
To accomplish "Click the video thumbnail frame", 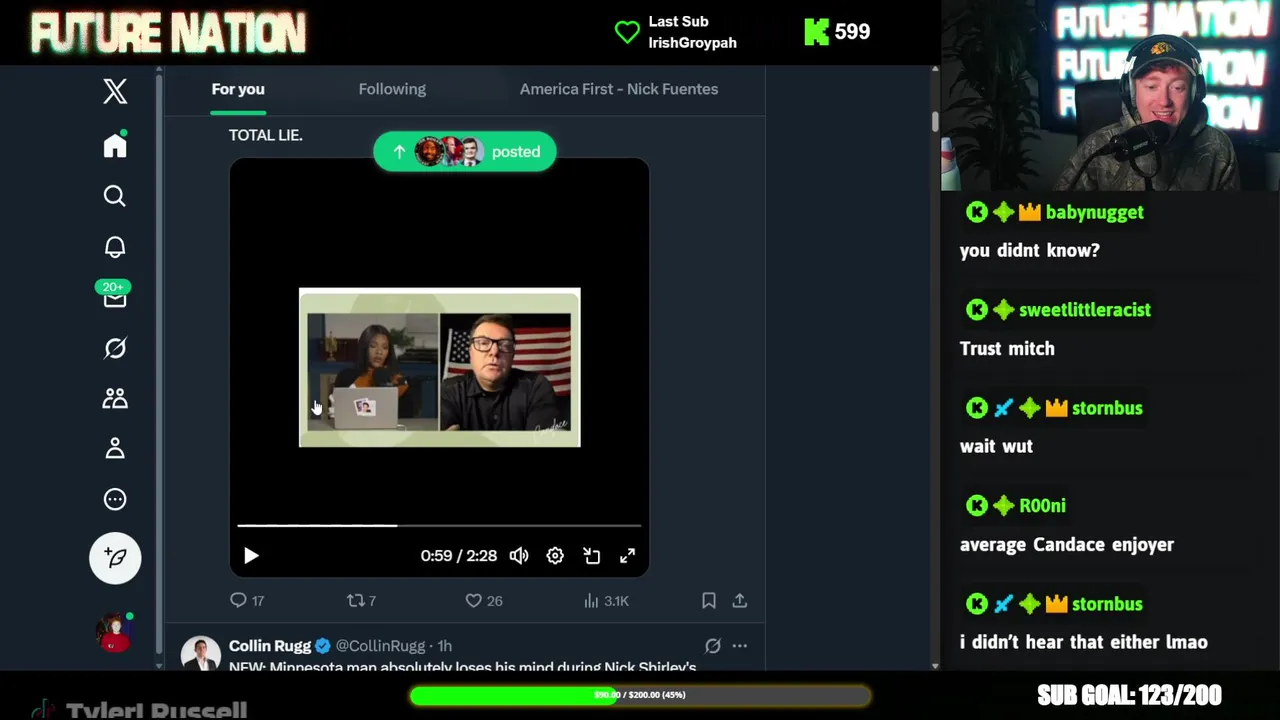I will coord(439,367).
